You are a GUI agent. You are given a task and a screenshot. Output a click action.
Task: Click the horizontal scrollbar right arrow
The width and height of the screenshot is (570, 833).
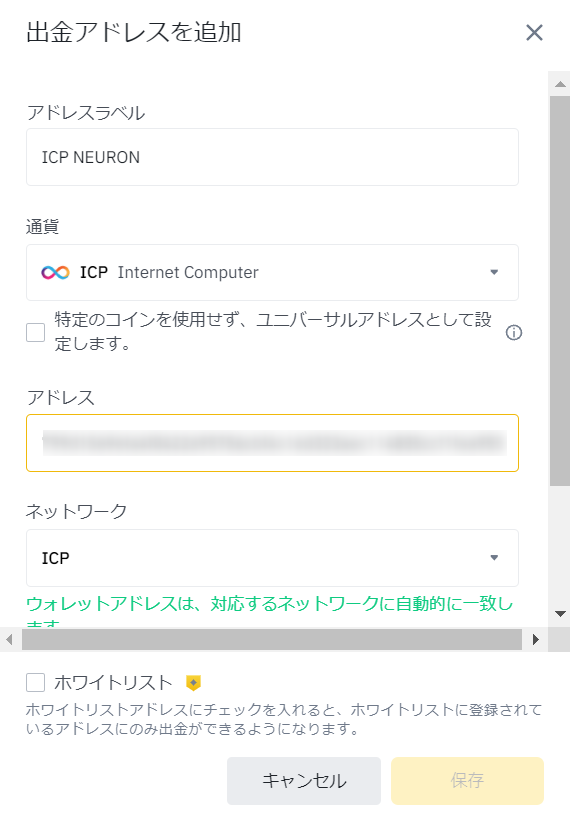[535, 640]
